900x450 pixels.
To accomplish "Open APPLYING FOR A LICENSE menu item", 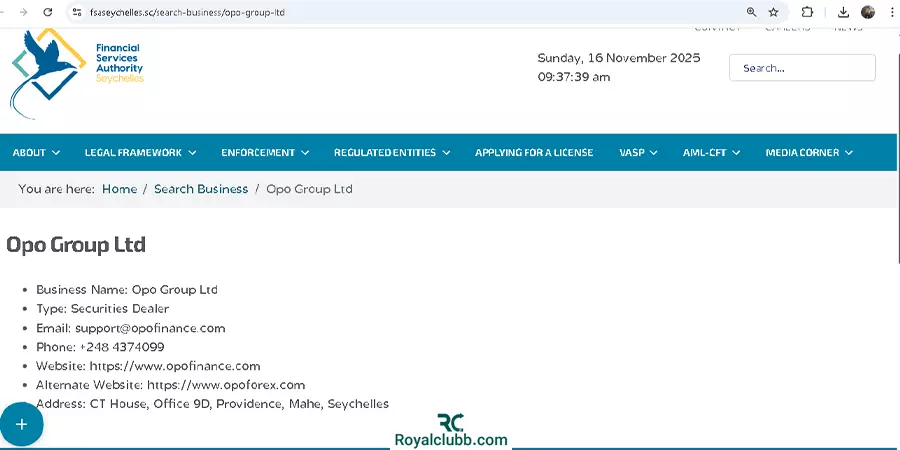I will coord(534,153).
